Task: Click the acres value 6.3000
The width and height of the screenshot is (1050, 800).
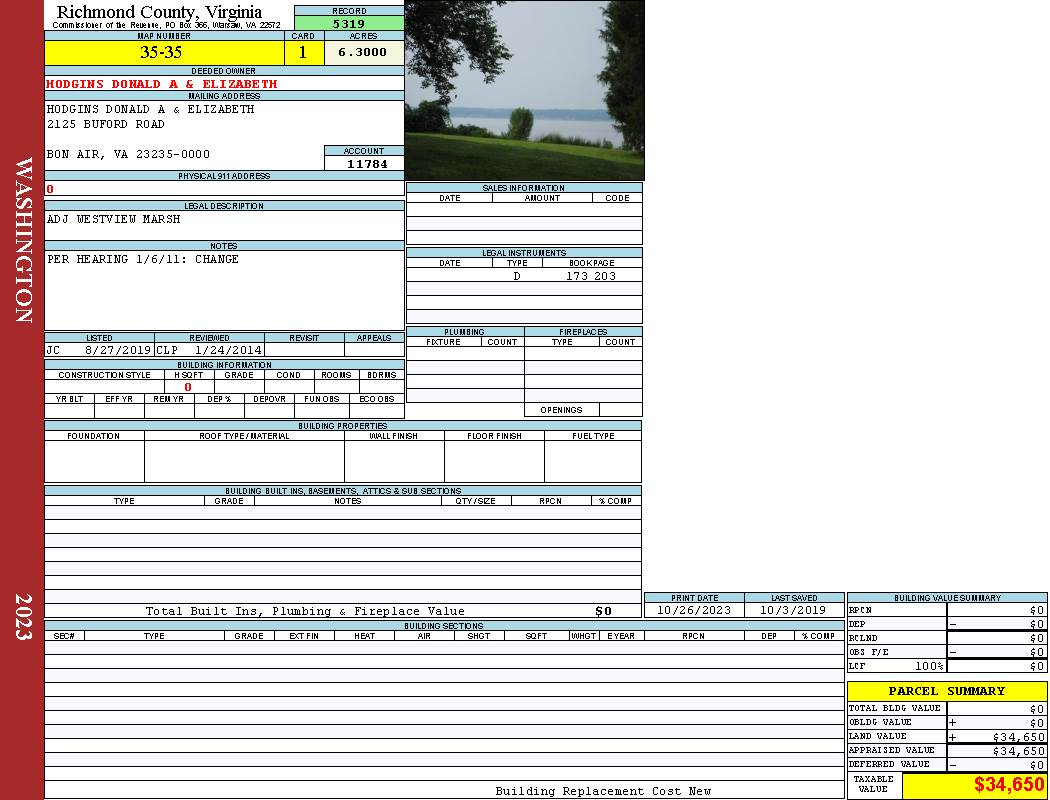Action: [x=362, y=53]
